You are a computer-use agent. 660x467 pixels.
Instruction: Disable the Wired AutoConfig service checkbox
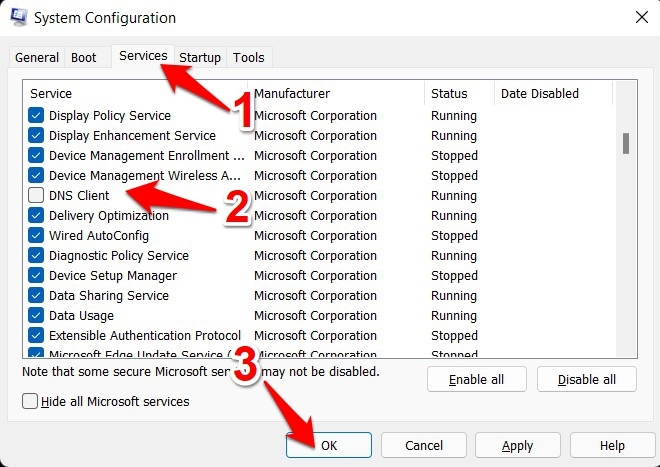(x=37, y=236)
